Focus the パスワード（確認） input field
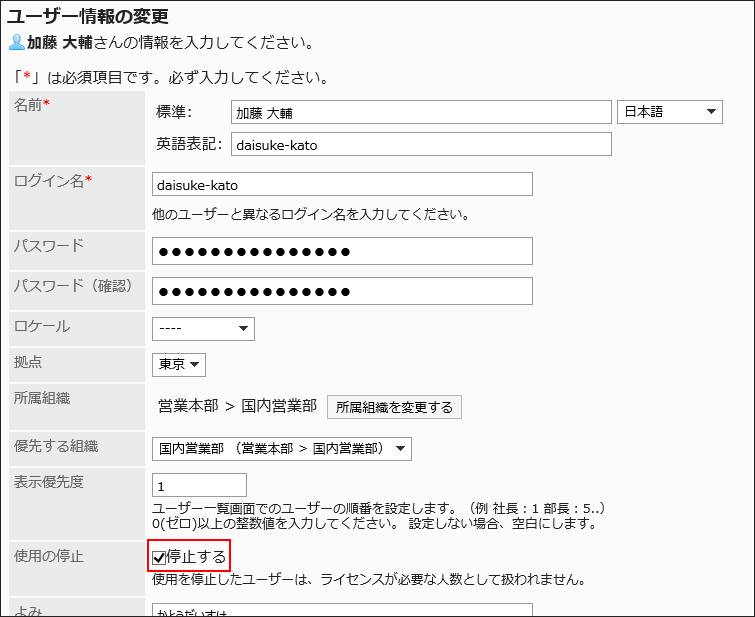 click(x=342, y=291)
